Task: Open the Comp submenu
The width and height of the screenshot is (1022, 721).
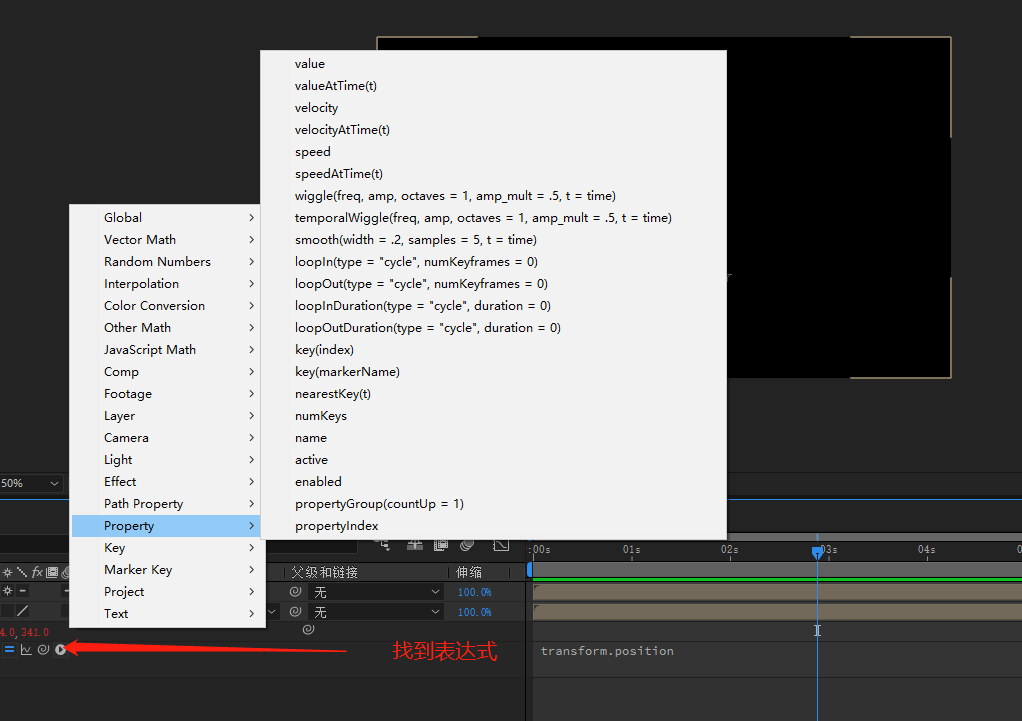Action: click(x=168, y=372)
